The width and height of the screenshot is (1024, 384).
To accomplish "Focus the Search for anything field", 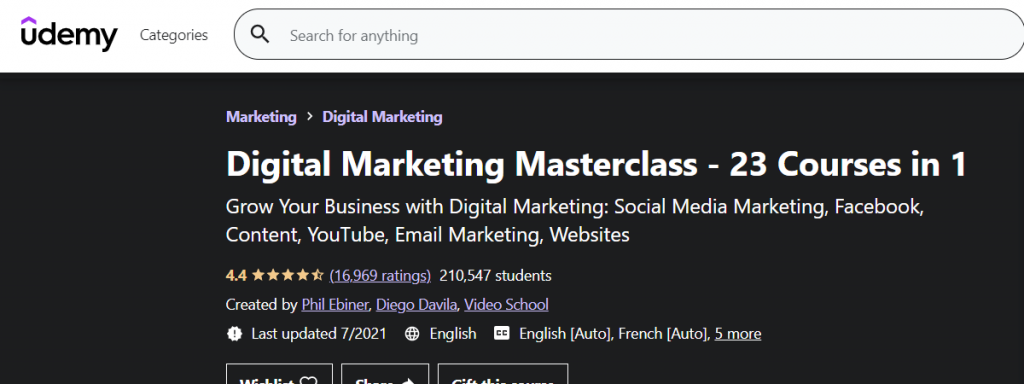I will point(629,35).
